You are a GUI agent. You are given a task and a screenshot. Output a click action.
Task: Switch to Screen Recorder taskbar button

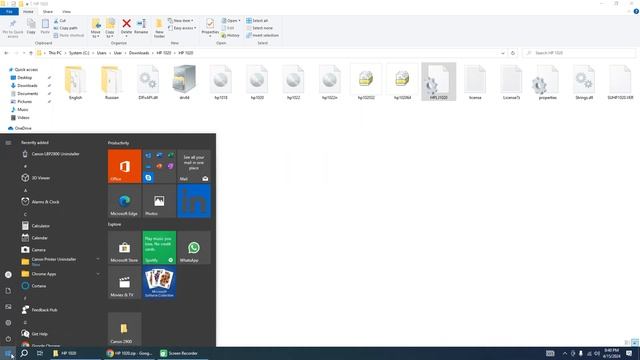click(182, 353)
